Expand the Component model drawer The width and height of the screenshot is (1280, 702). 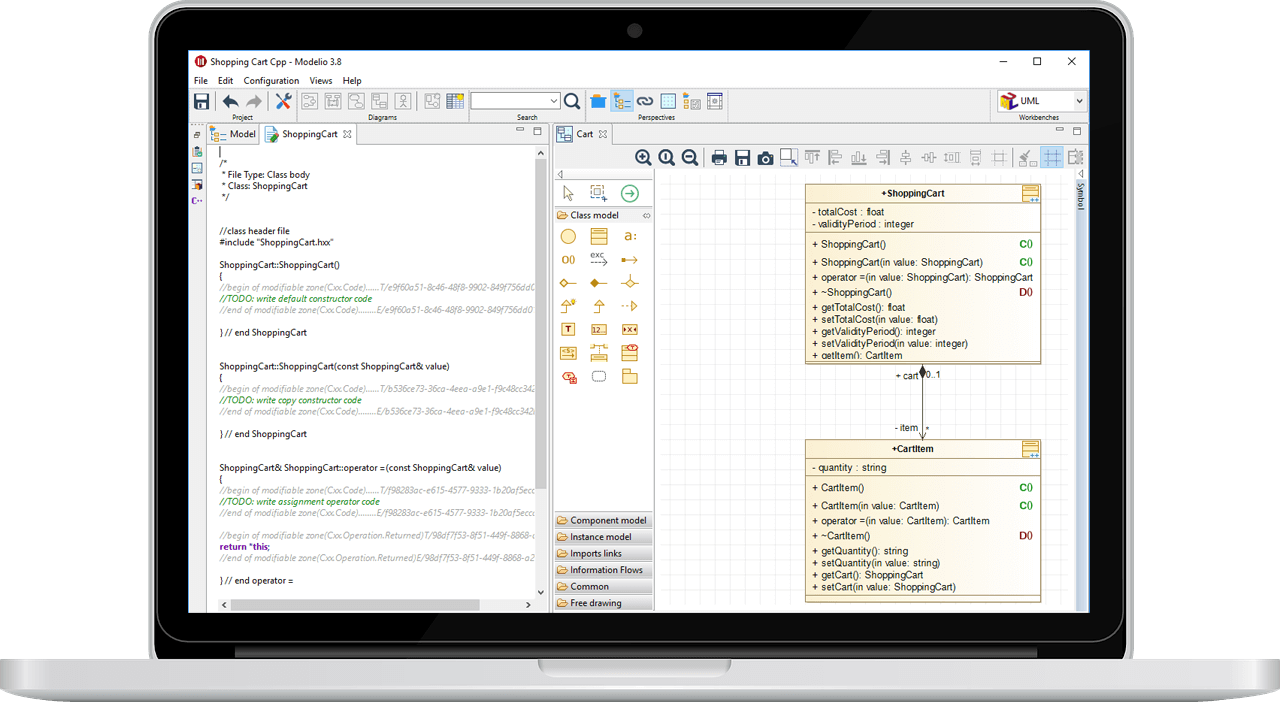[604, 520]
